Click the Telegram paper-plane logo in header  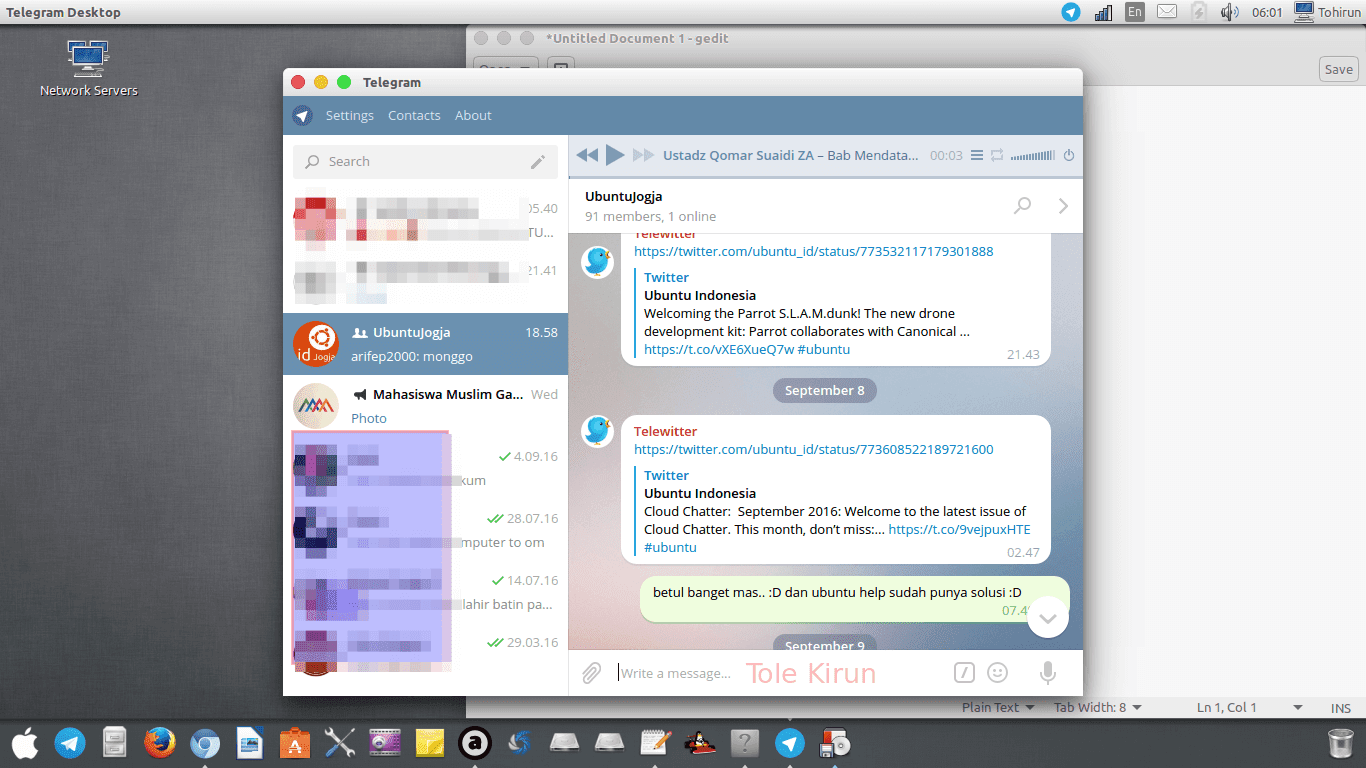tap(302, 115)
